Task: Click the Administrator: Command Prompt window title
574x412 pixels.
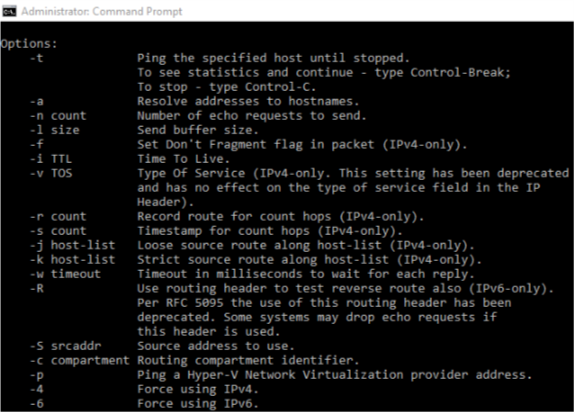Action: pos(101,11)
